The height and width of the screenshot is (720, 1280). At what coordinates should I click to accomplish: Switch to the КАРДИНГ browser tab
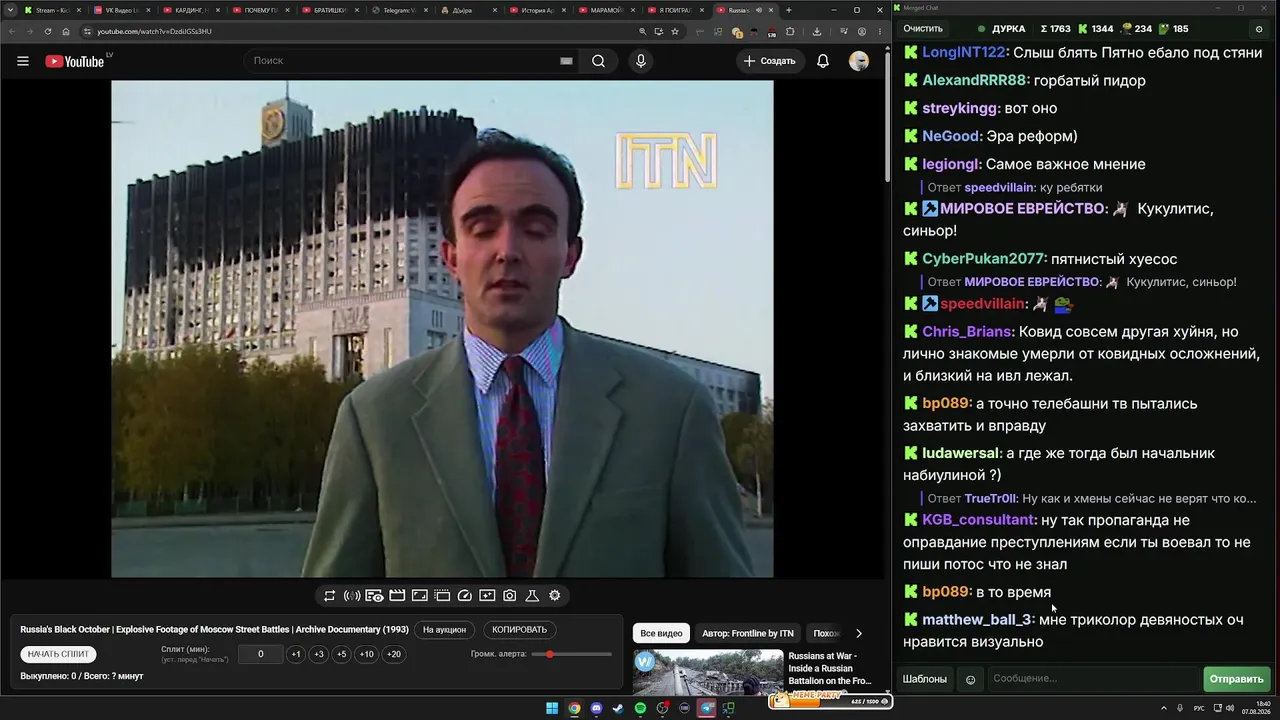click(189, 10)
